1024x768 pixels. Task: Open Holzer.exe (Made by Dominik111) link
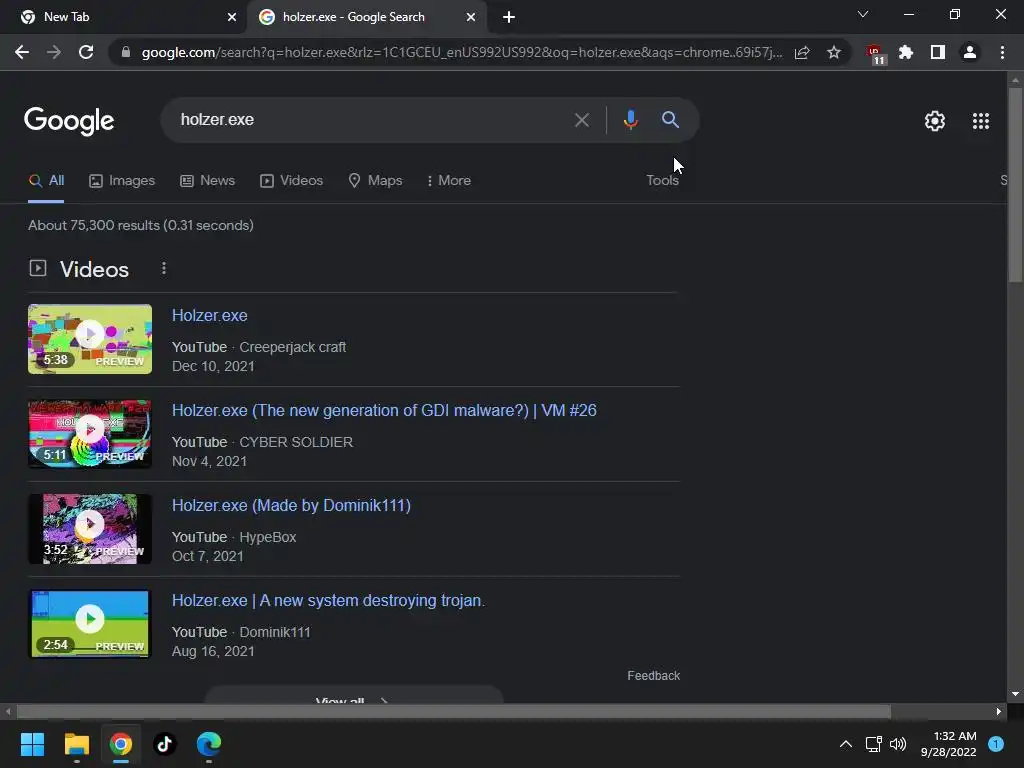click(x=291, y=505)
